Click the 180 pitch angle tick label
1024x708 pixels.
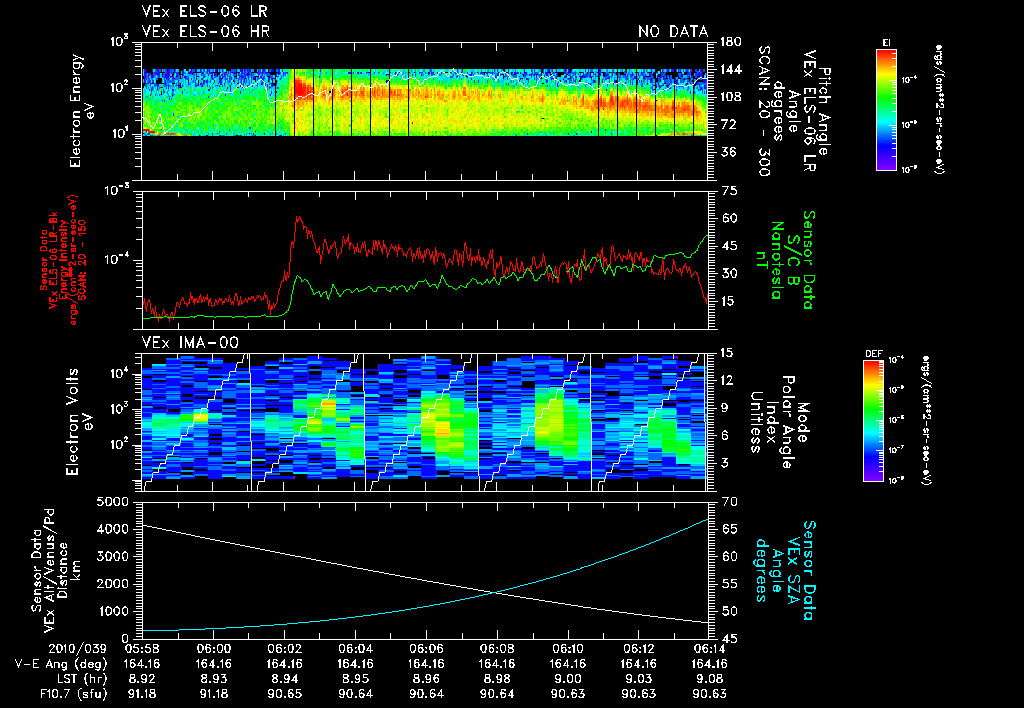point(731,42)
